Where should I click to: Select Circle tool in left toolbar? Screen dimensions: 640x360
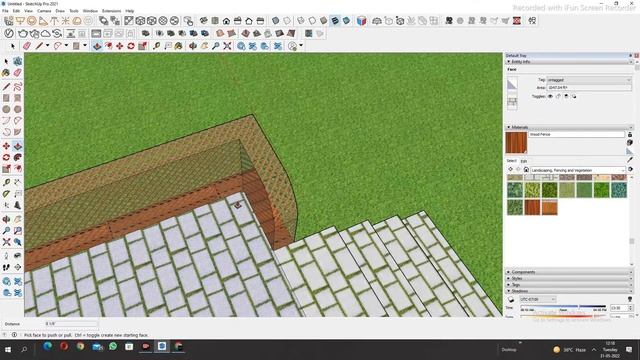(6, 109)
